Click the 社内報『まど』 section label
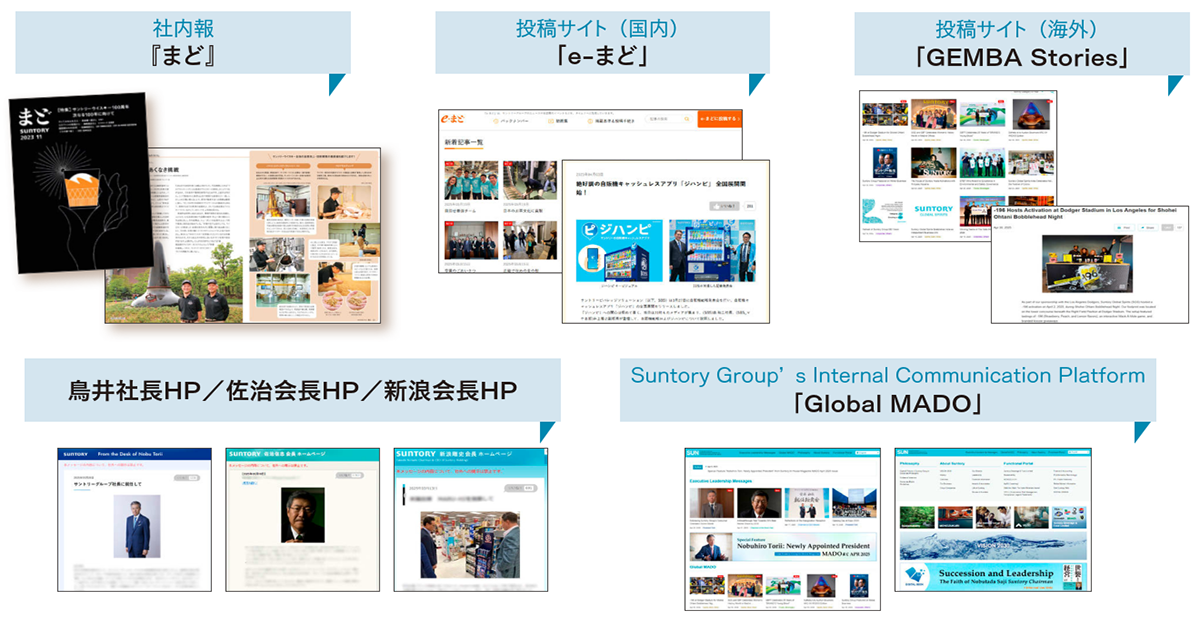This screenshot has width=1200, height=630. point(182,42)
